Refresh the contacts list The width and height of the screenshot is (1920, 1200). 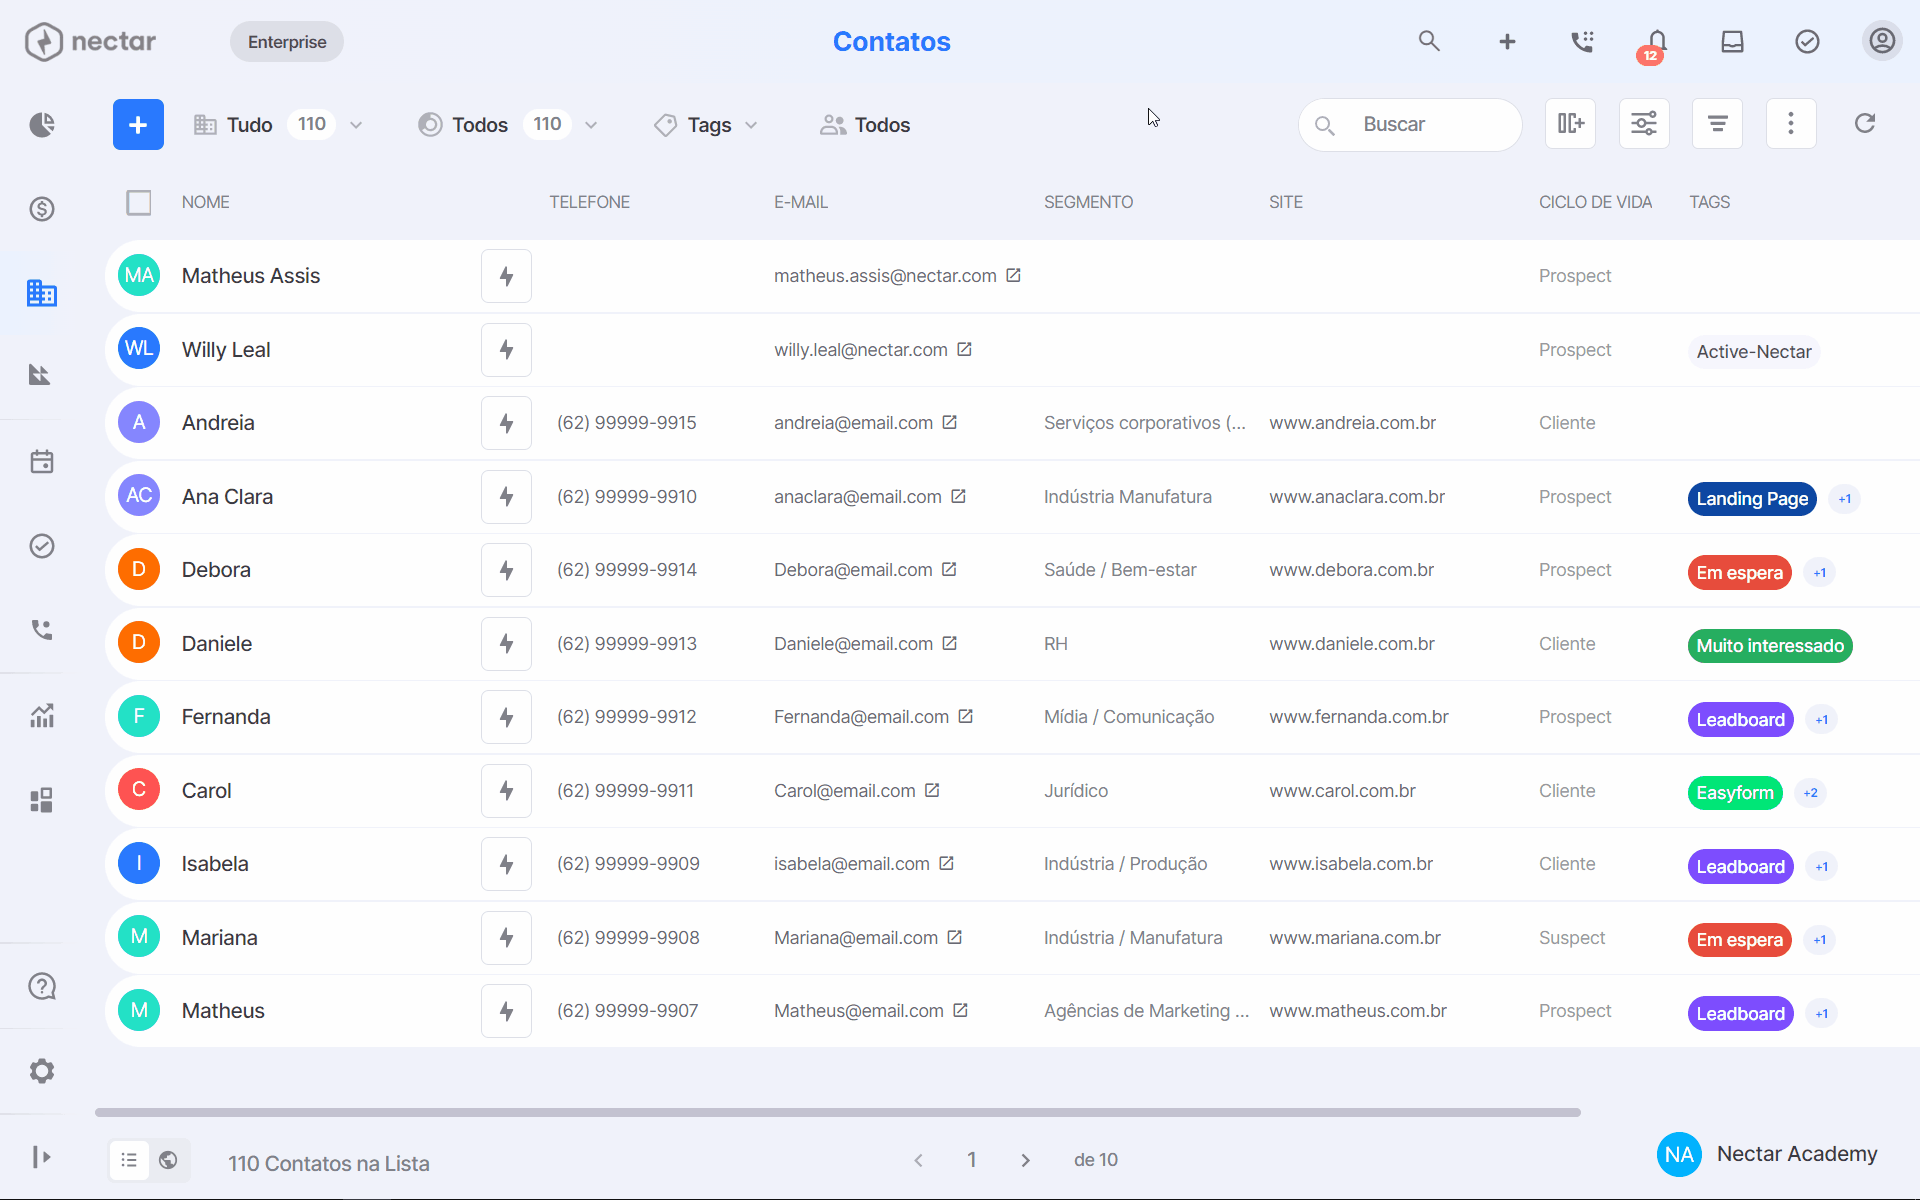coord(1865,124)
